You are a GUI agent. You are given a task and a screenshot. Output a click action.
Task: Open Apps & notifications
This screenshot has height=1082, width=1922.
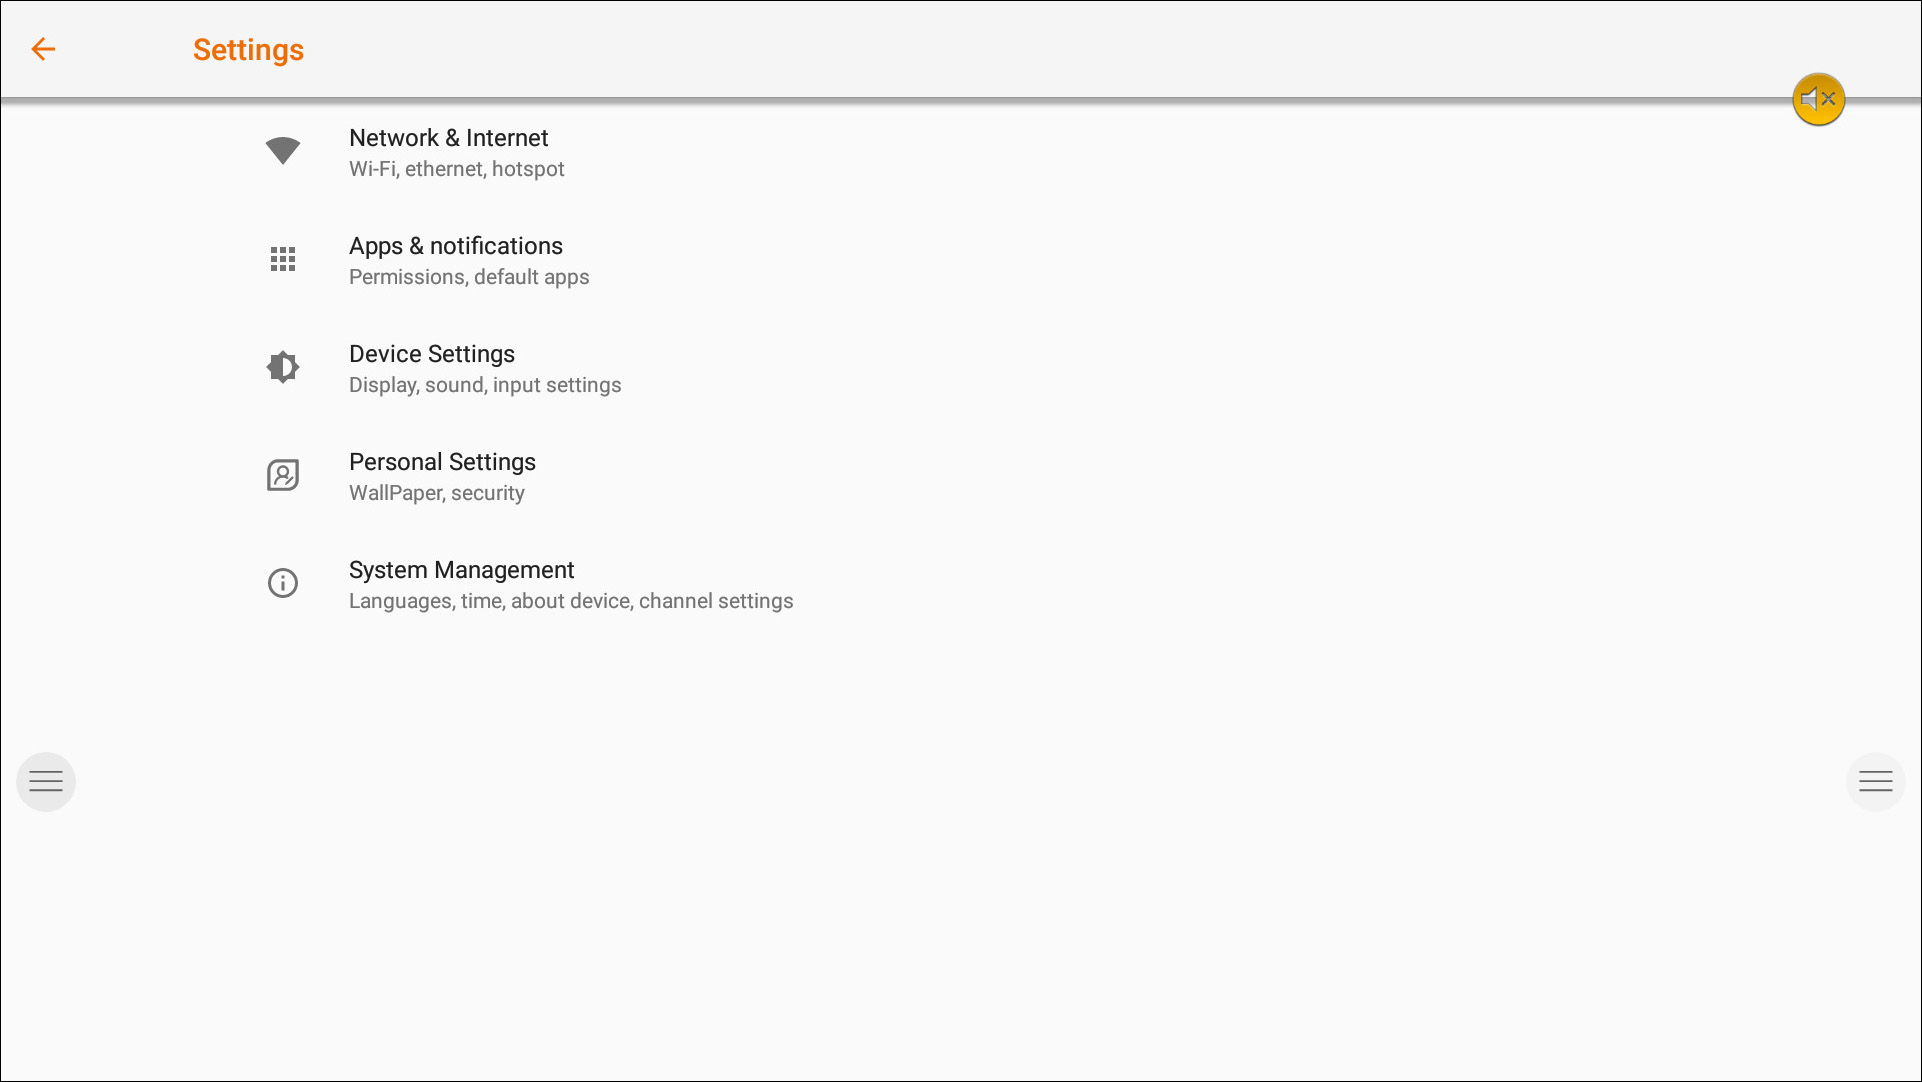point(455,246)
